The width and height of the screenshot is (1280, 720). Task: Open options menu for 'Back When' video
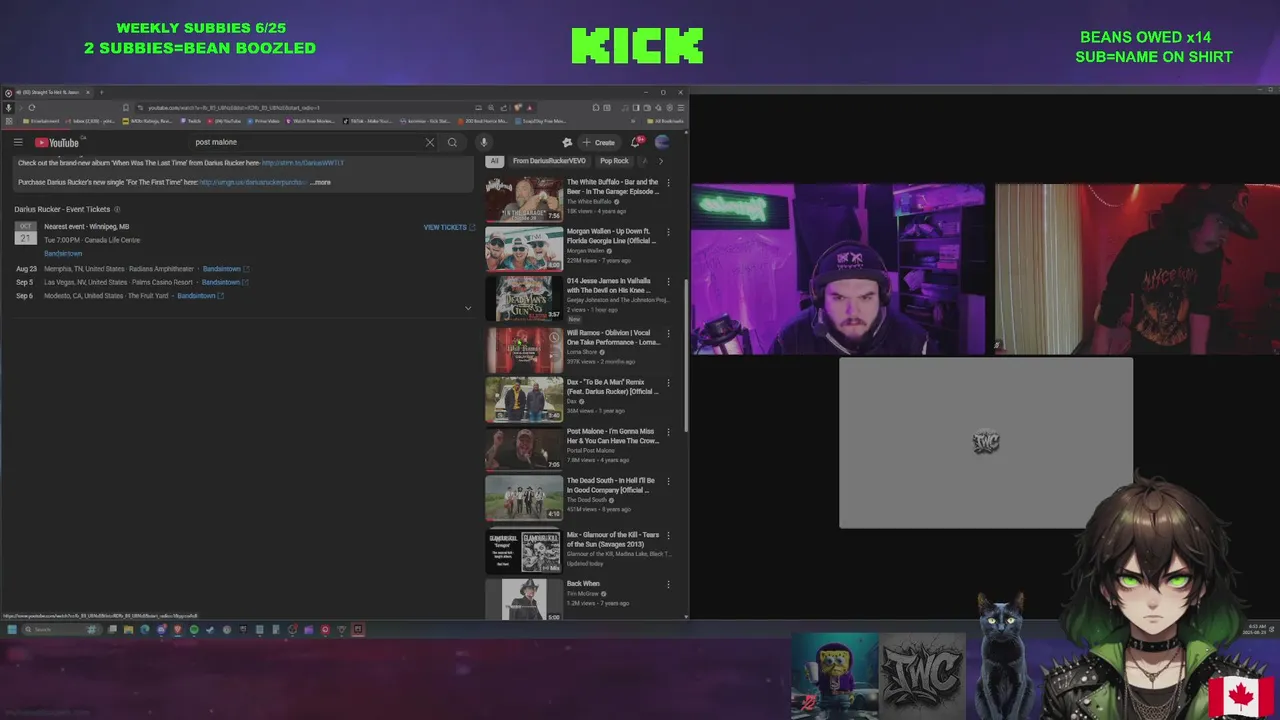(669, 584)
